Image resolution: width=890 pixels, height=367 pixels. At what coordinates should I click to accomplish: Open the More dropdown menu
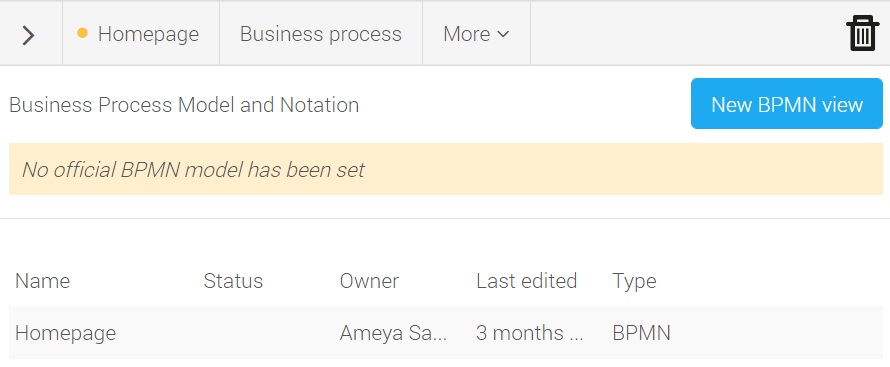(476, 33)
